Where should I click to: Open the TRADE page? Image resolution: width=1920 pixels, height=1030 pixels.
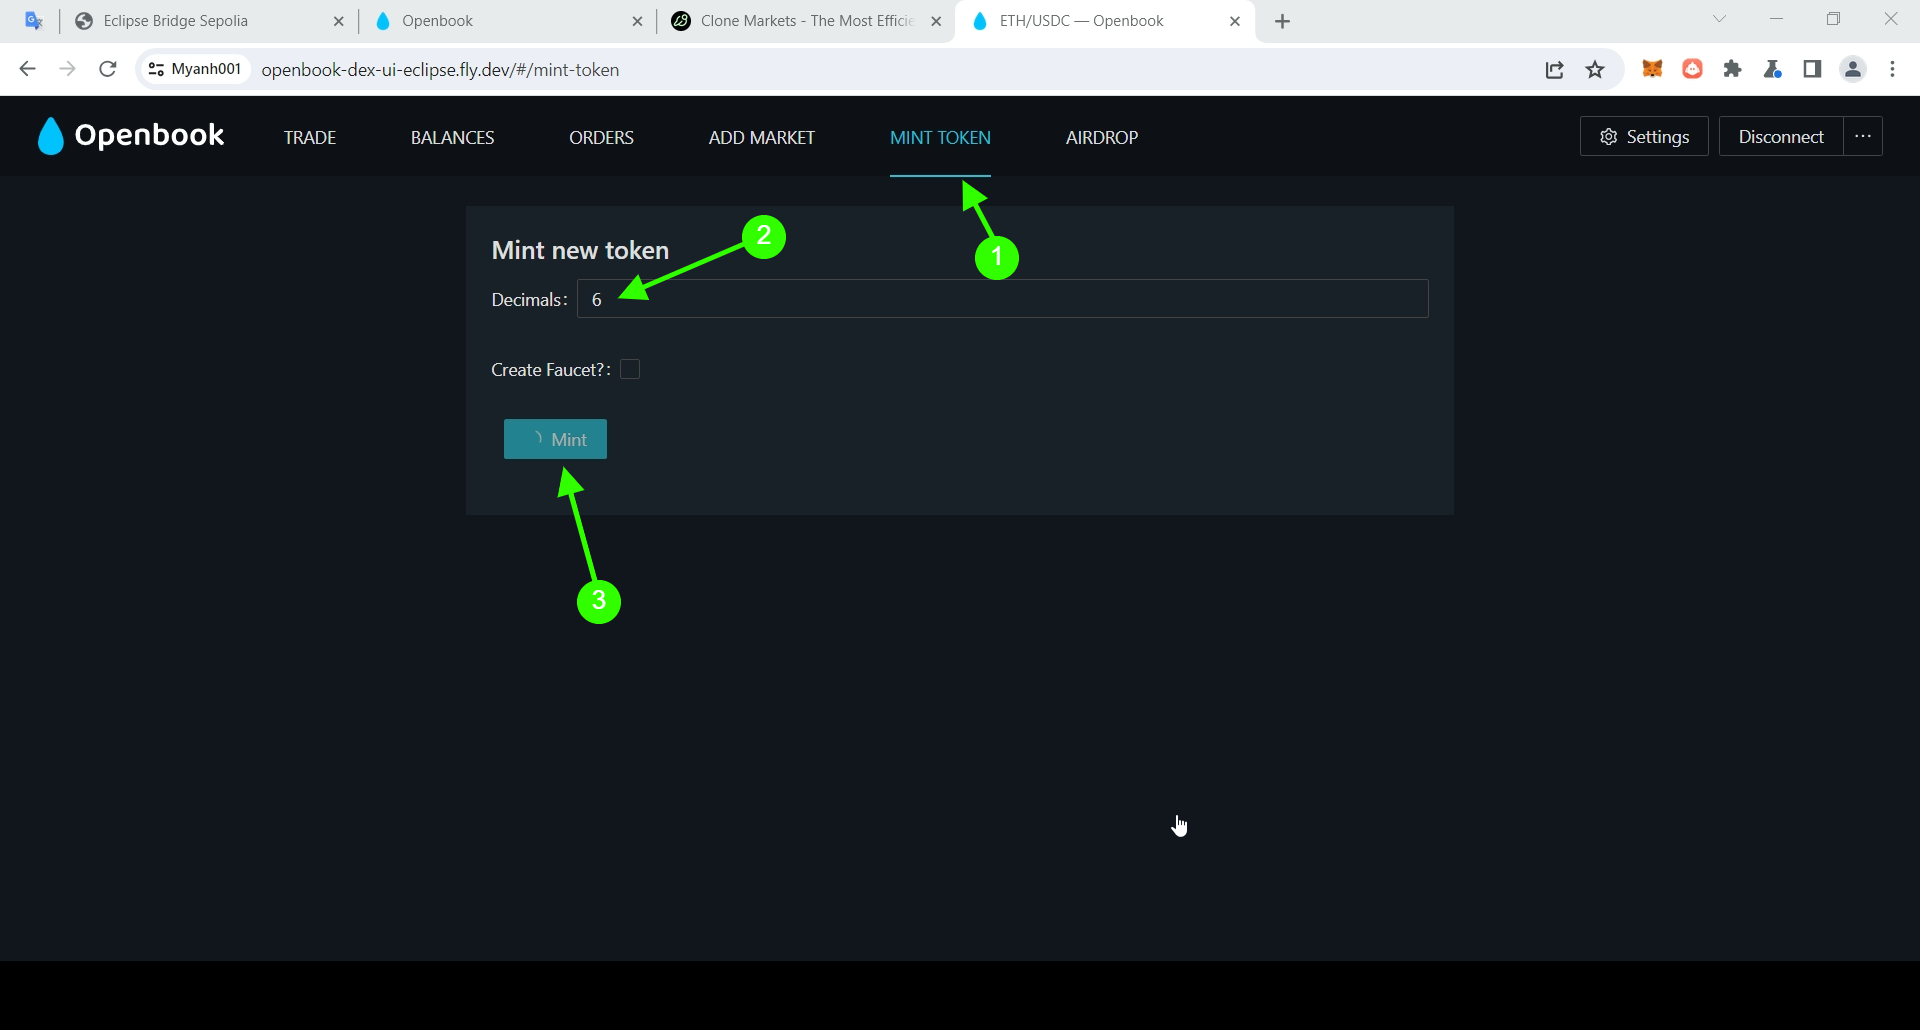(310, 137)
